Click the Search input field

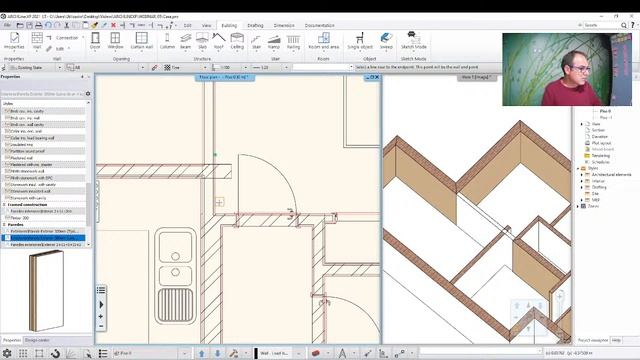(x=601, y=25)
